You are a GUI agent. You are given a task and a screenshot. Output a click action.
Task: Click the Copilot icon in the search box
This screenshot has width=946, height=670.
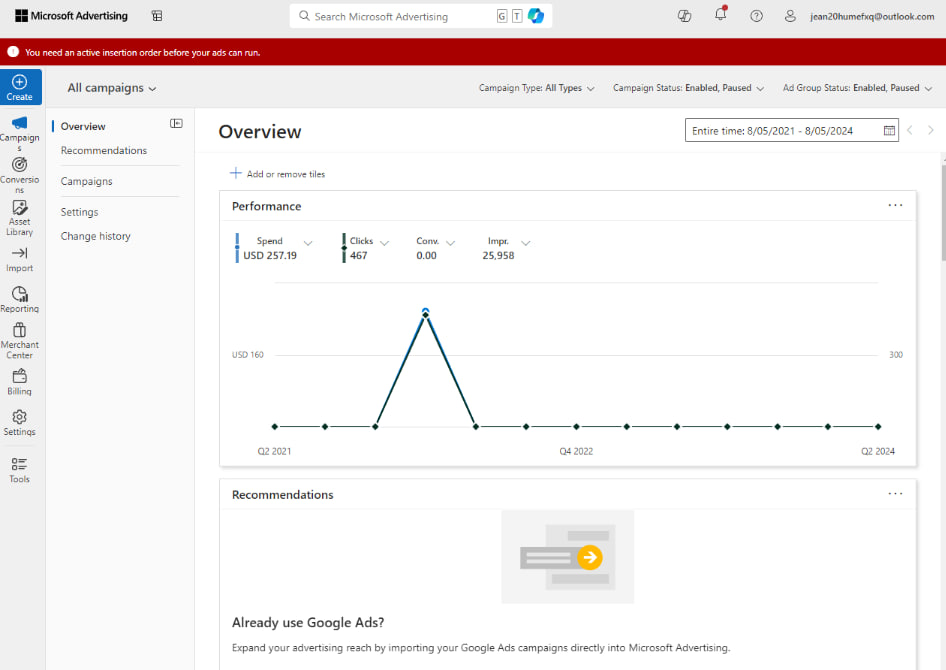click(536, 16)
